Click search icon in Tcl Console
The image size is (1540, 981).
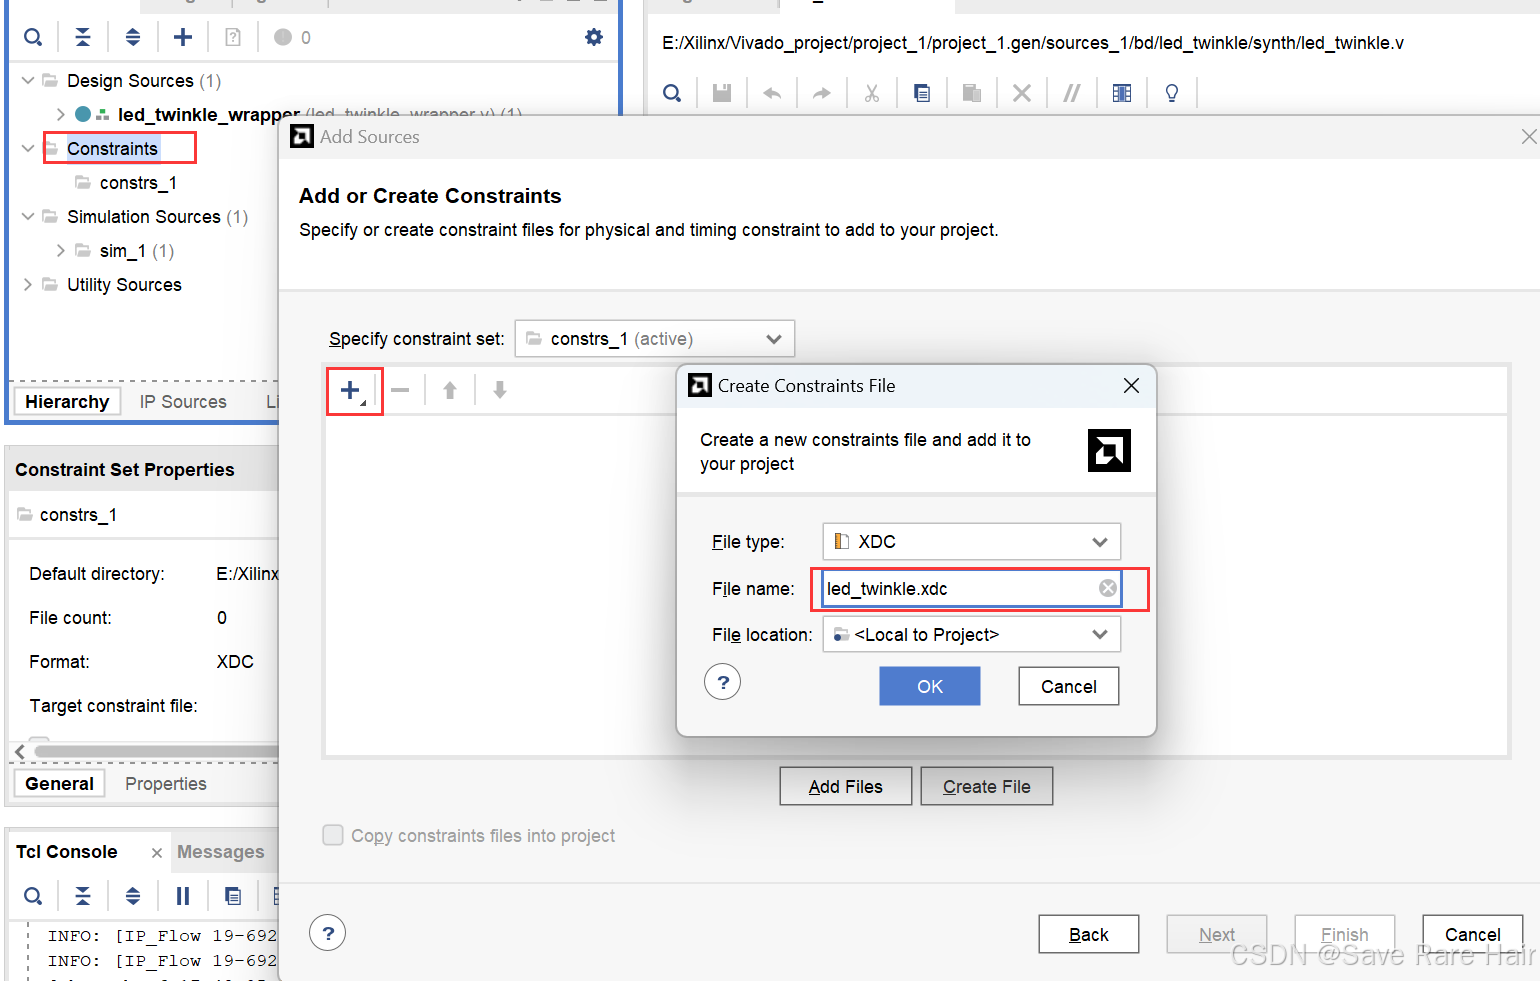(33, 895)
